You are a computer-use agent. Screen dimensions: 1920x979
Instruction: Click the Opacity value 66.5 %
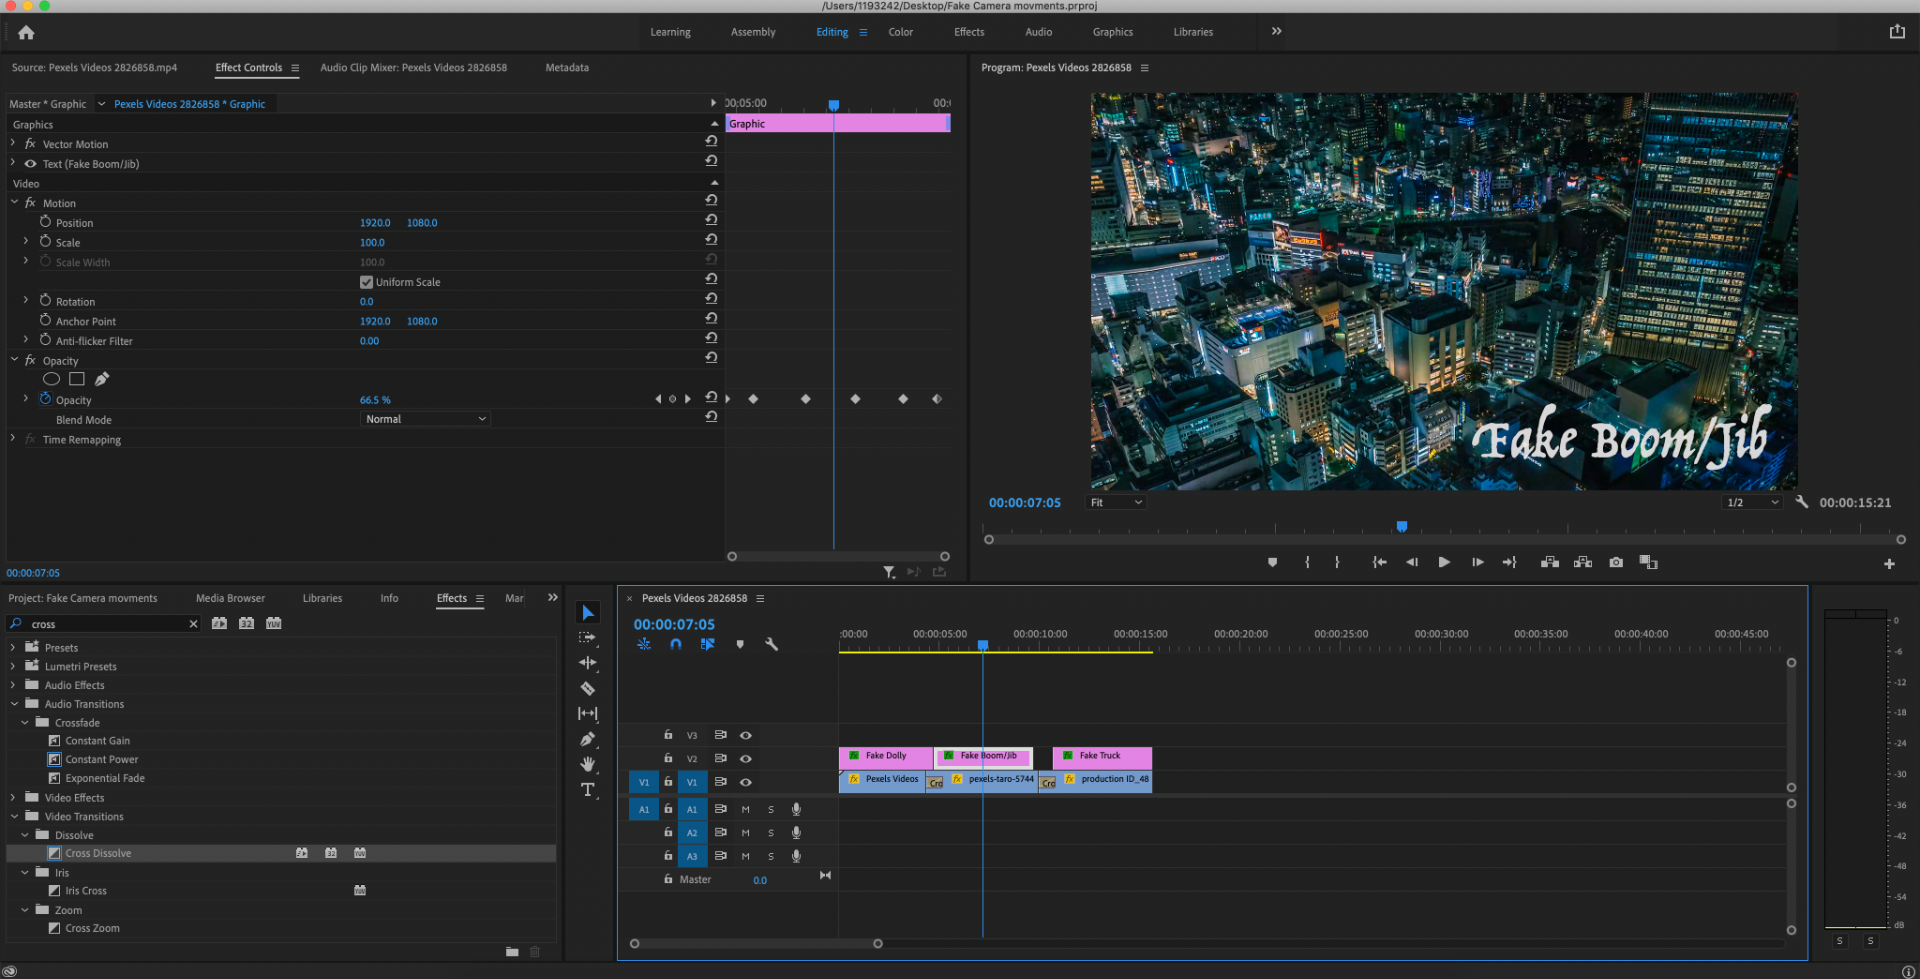[x=375, y=400]
